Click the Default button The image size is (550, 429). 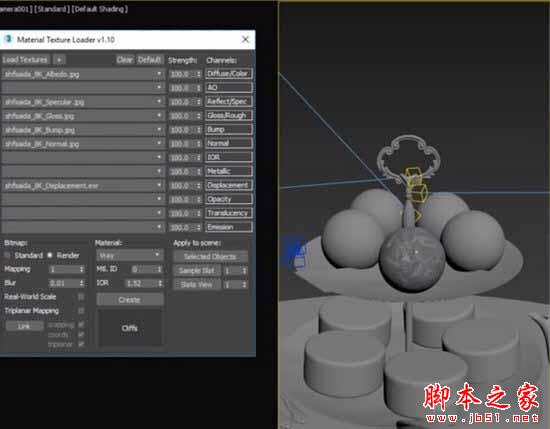point(149,60)
